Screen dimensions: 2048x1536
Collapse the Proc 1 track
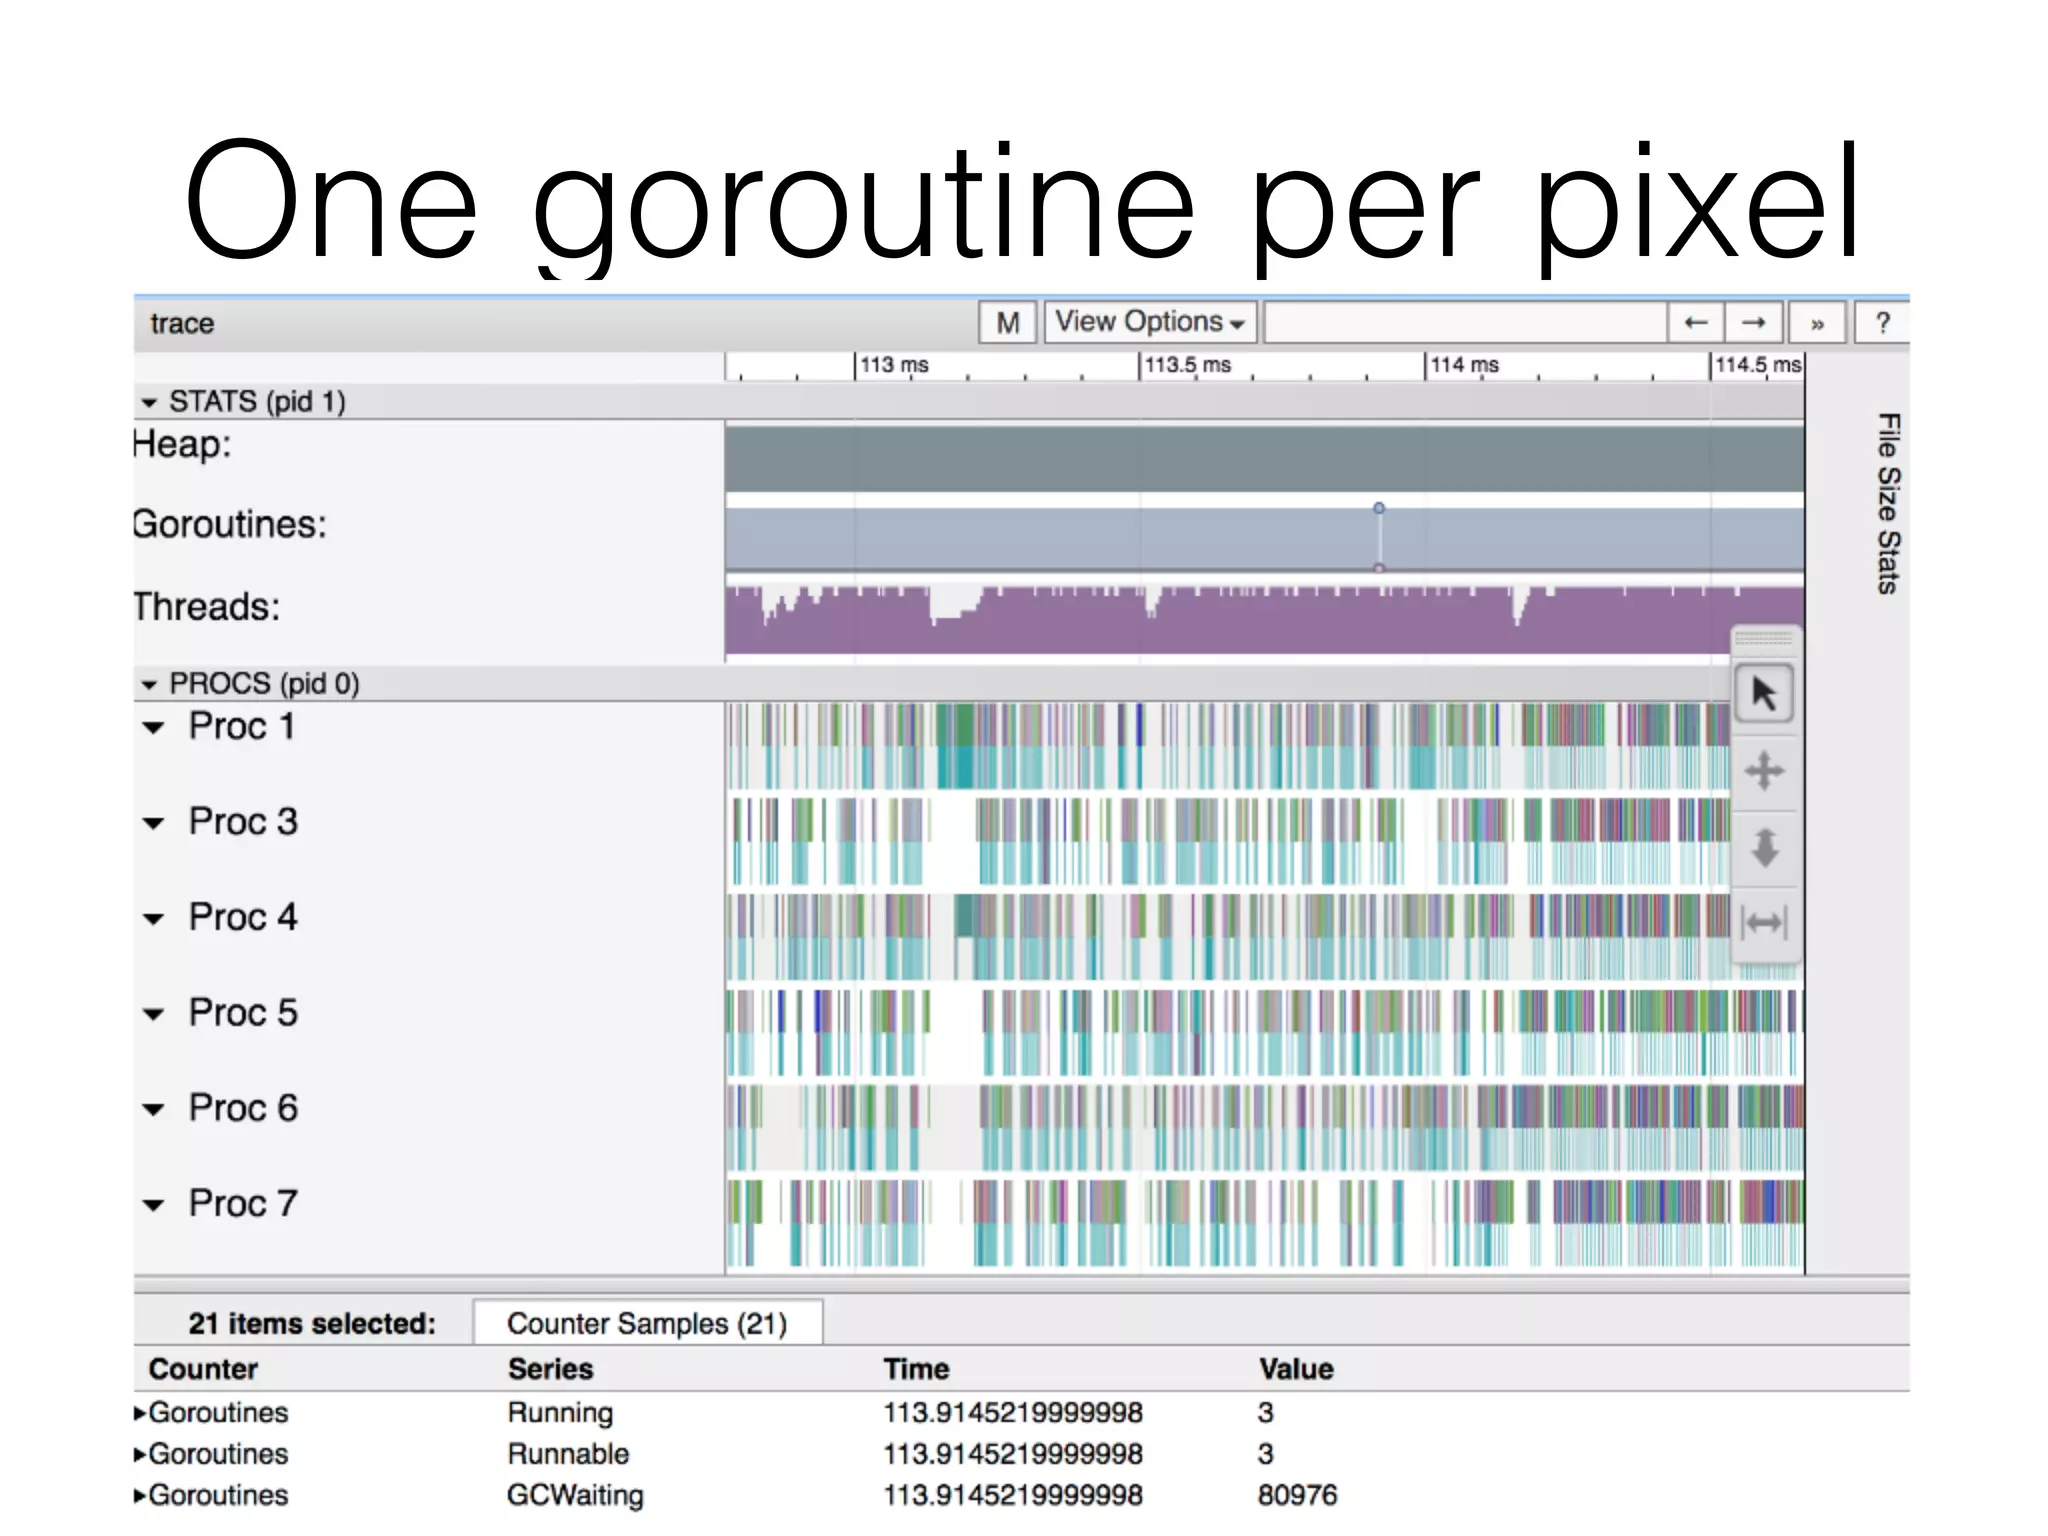coord(153,728)
